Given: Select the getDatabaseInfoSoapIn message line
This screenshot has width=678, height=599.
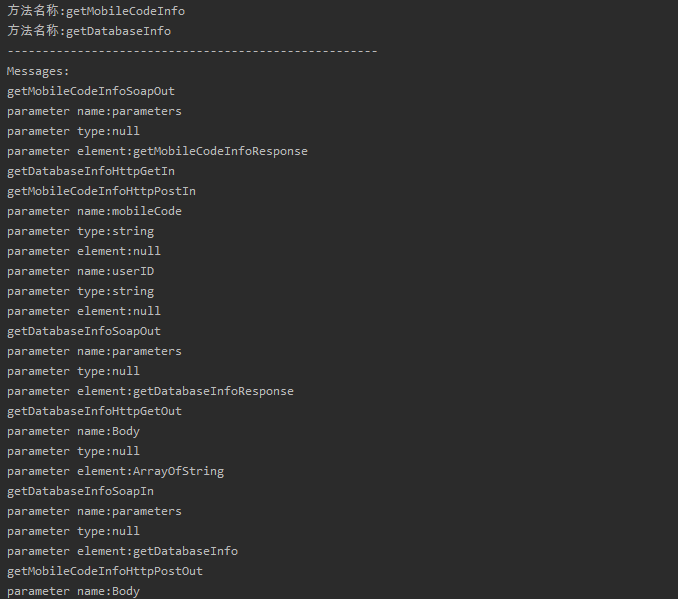Looking at the screenshot, I should pyautogui.click(x=80, y=491).
